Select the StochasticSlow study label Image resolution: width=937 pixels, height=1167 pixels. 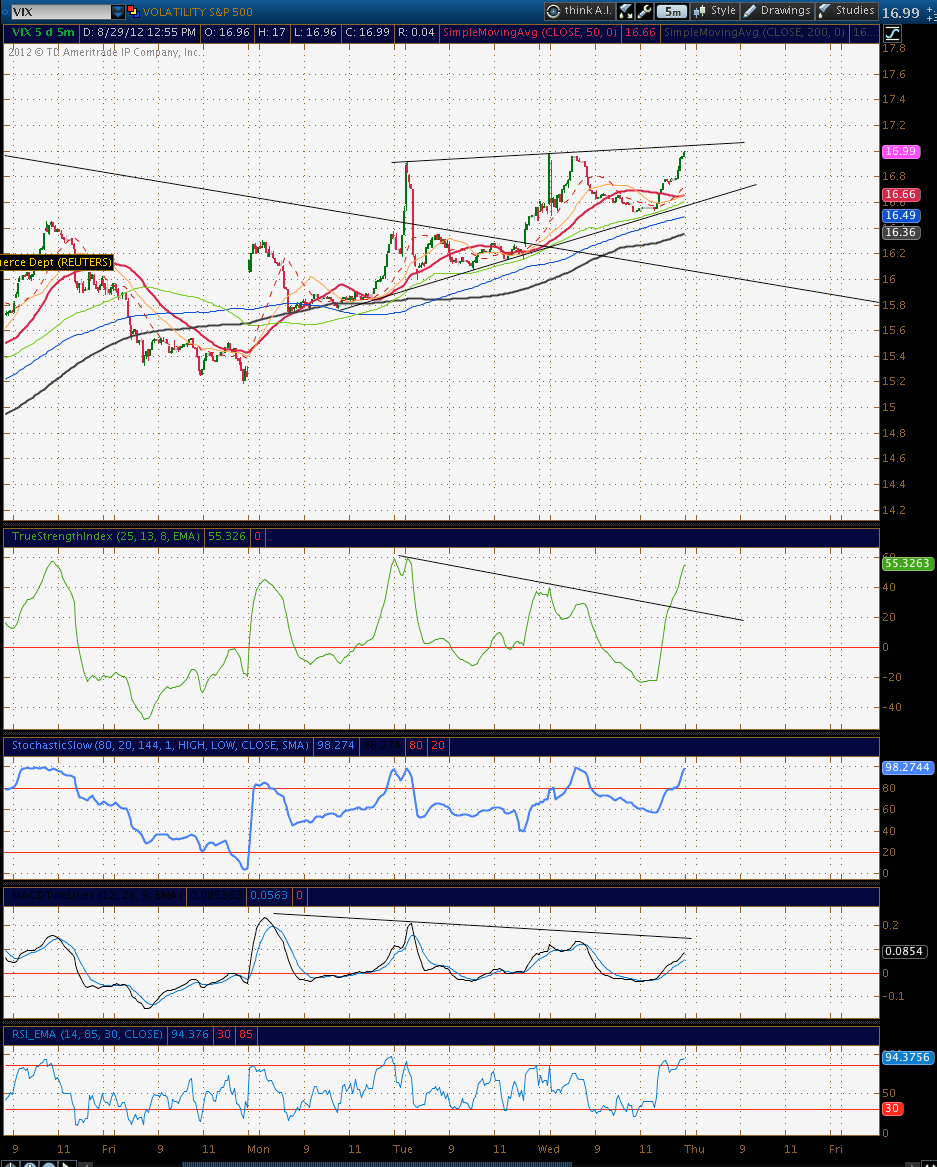tap(160, 745)
